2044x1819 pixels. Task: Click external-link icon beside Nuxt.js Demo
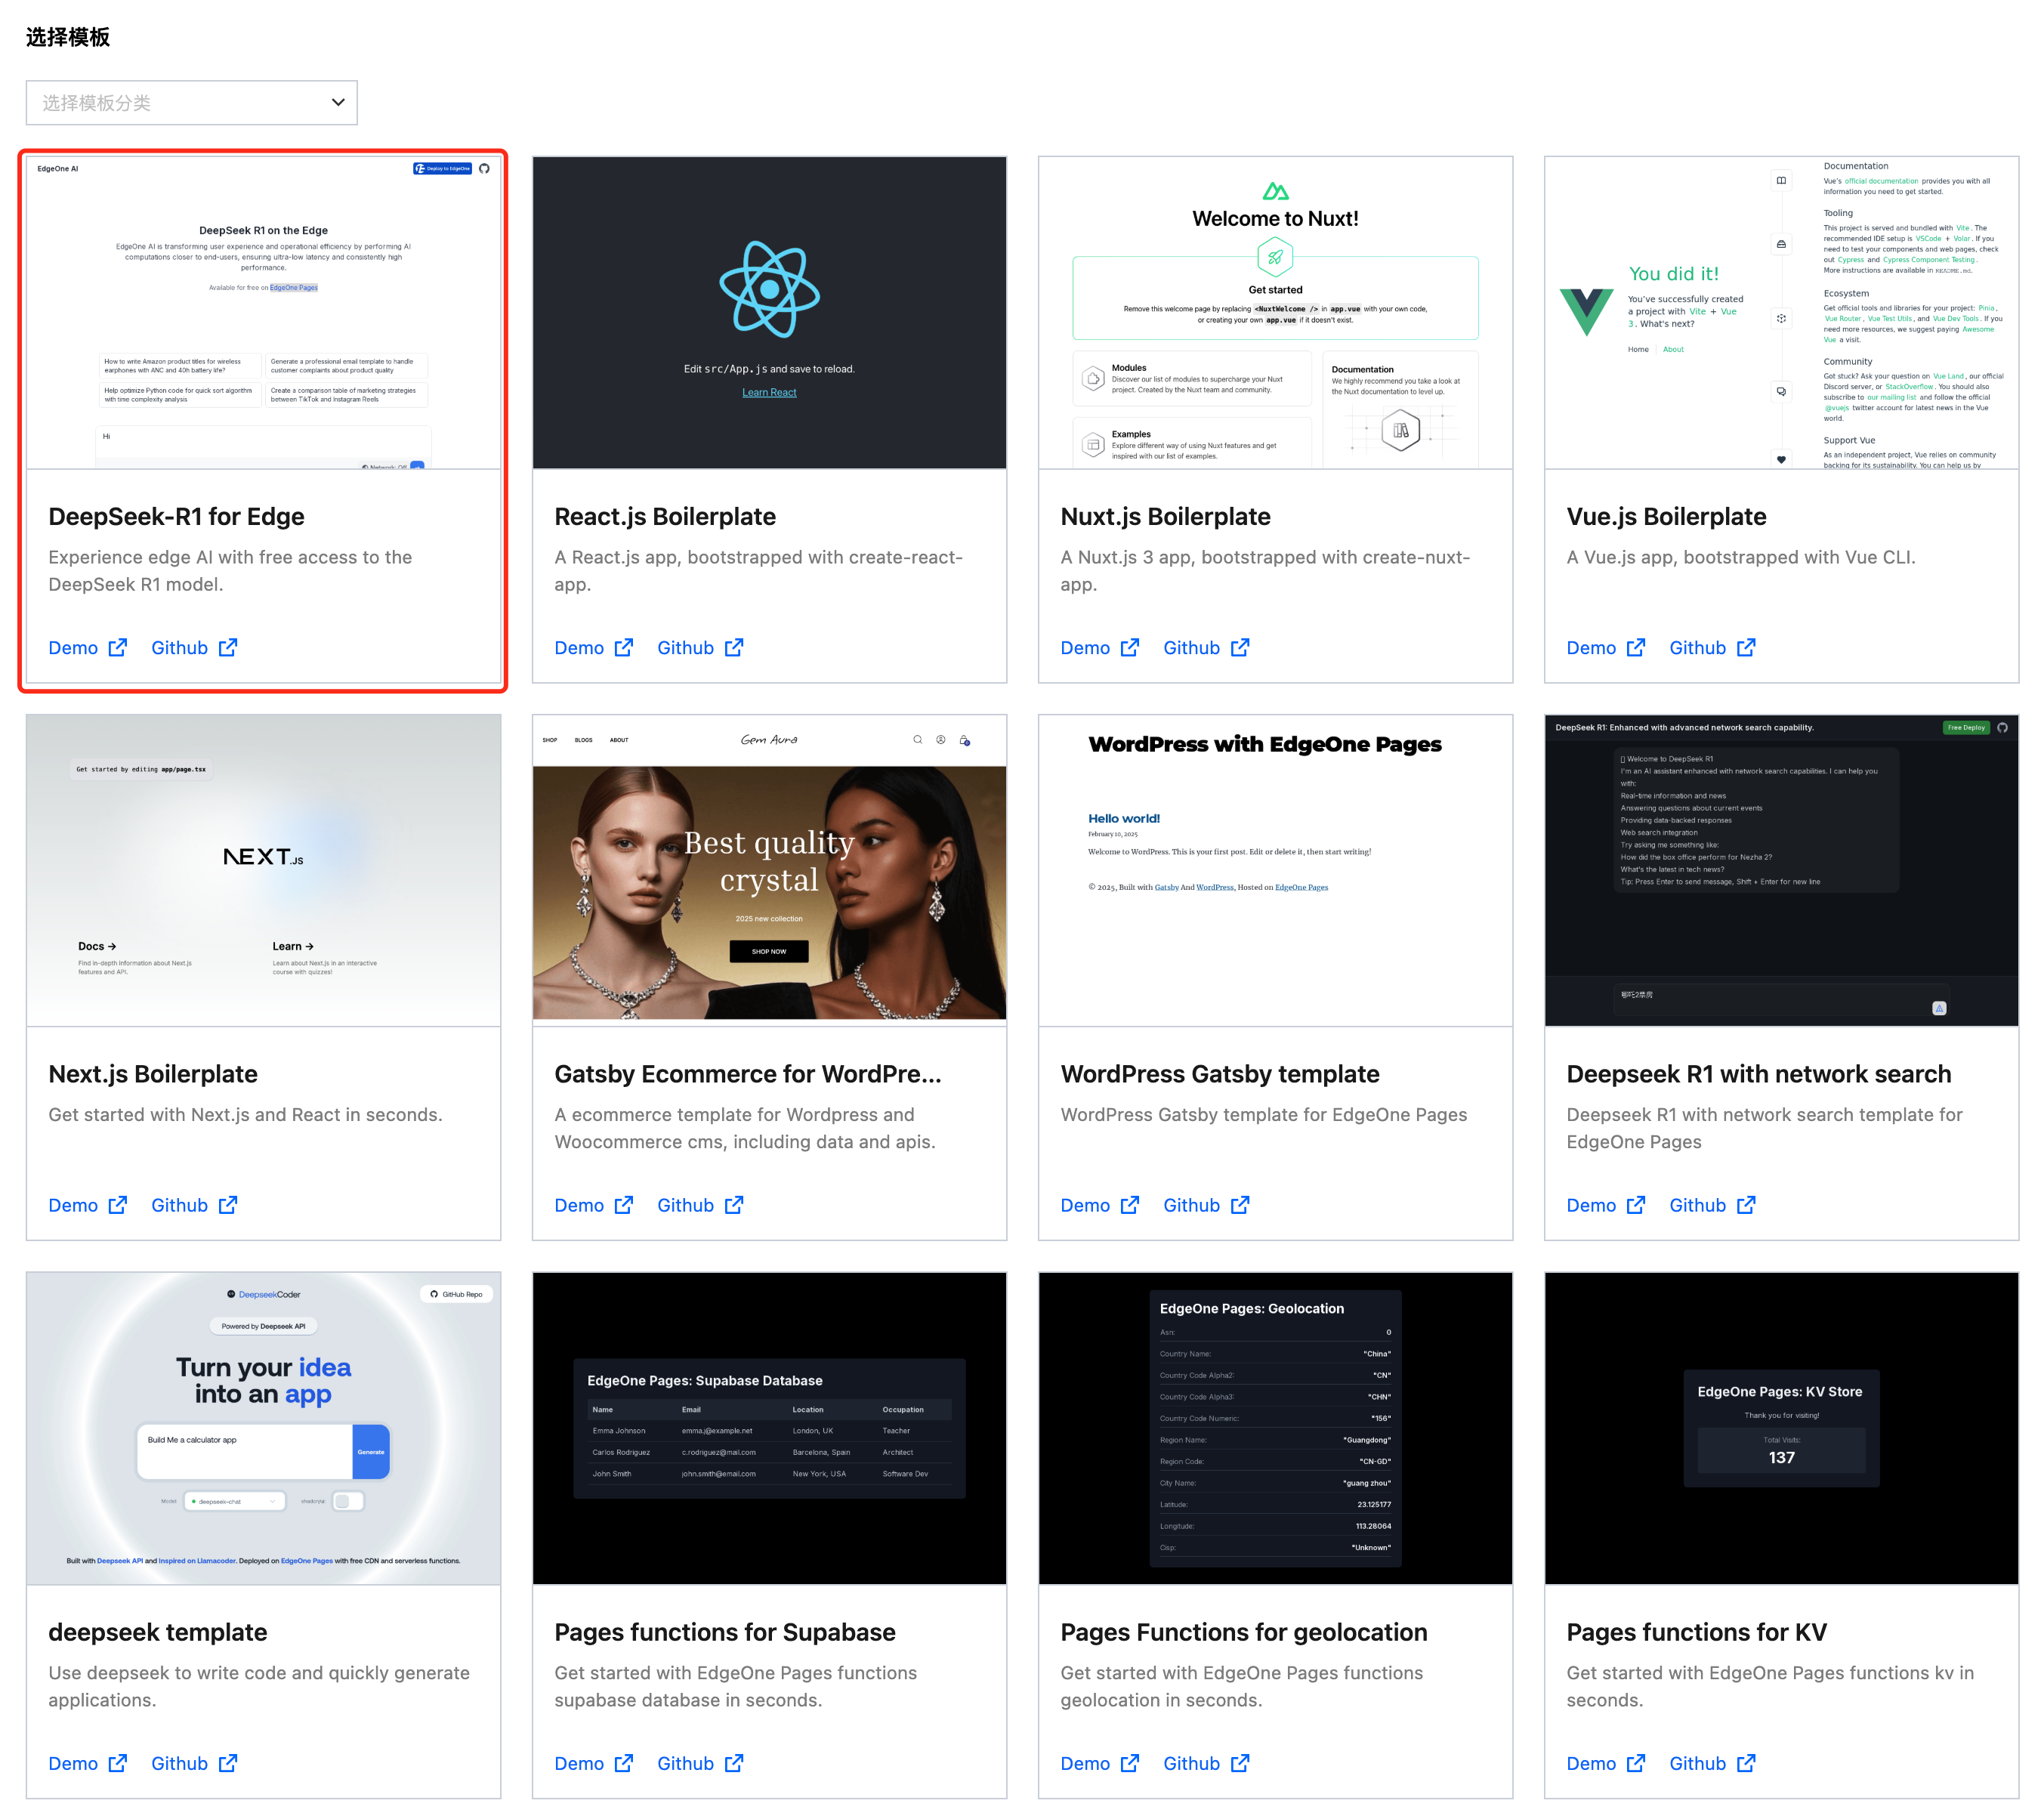[1130, 648]
